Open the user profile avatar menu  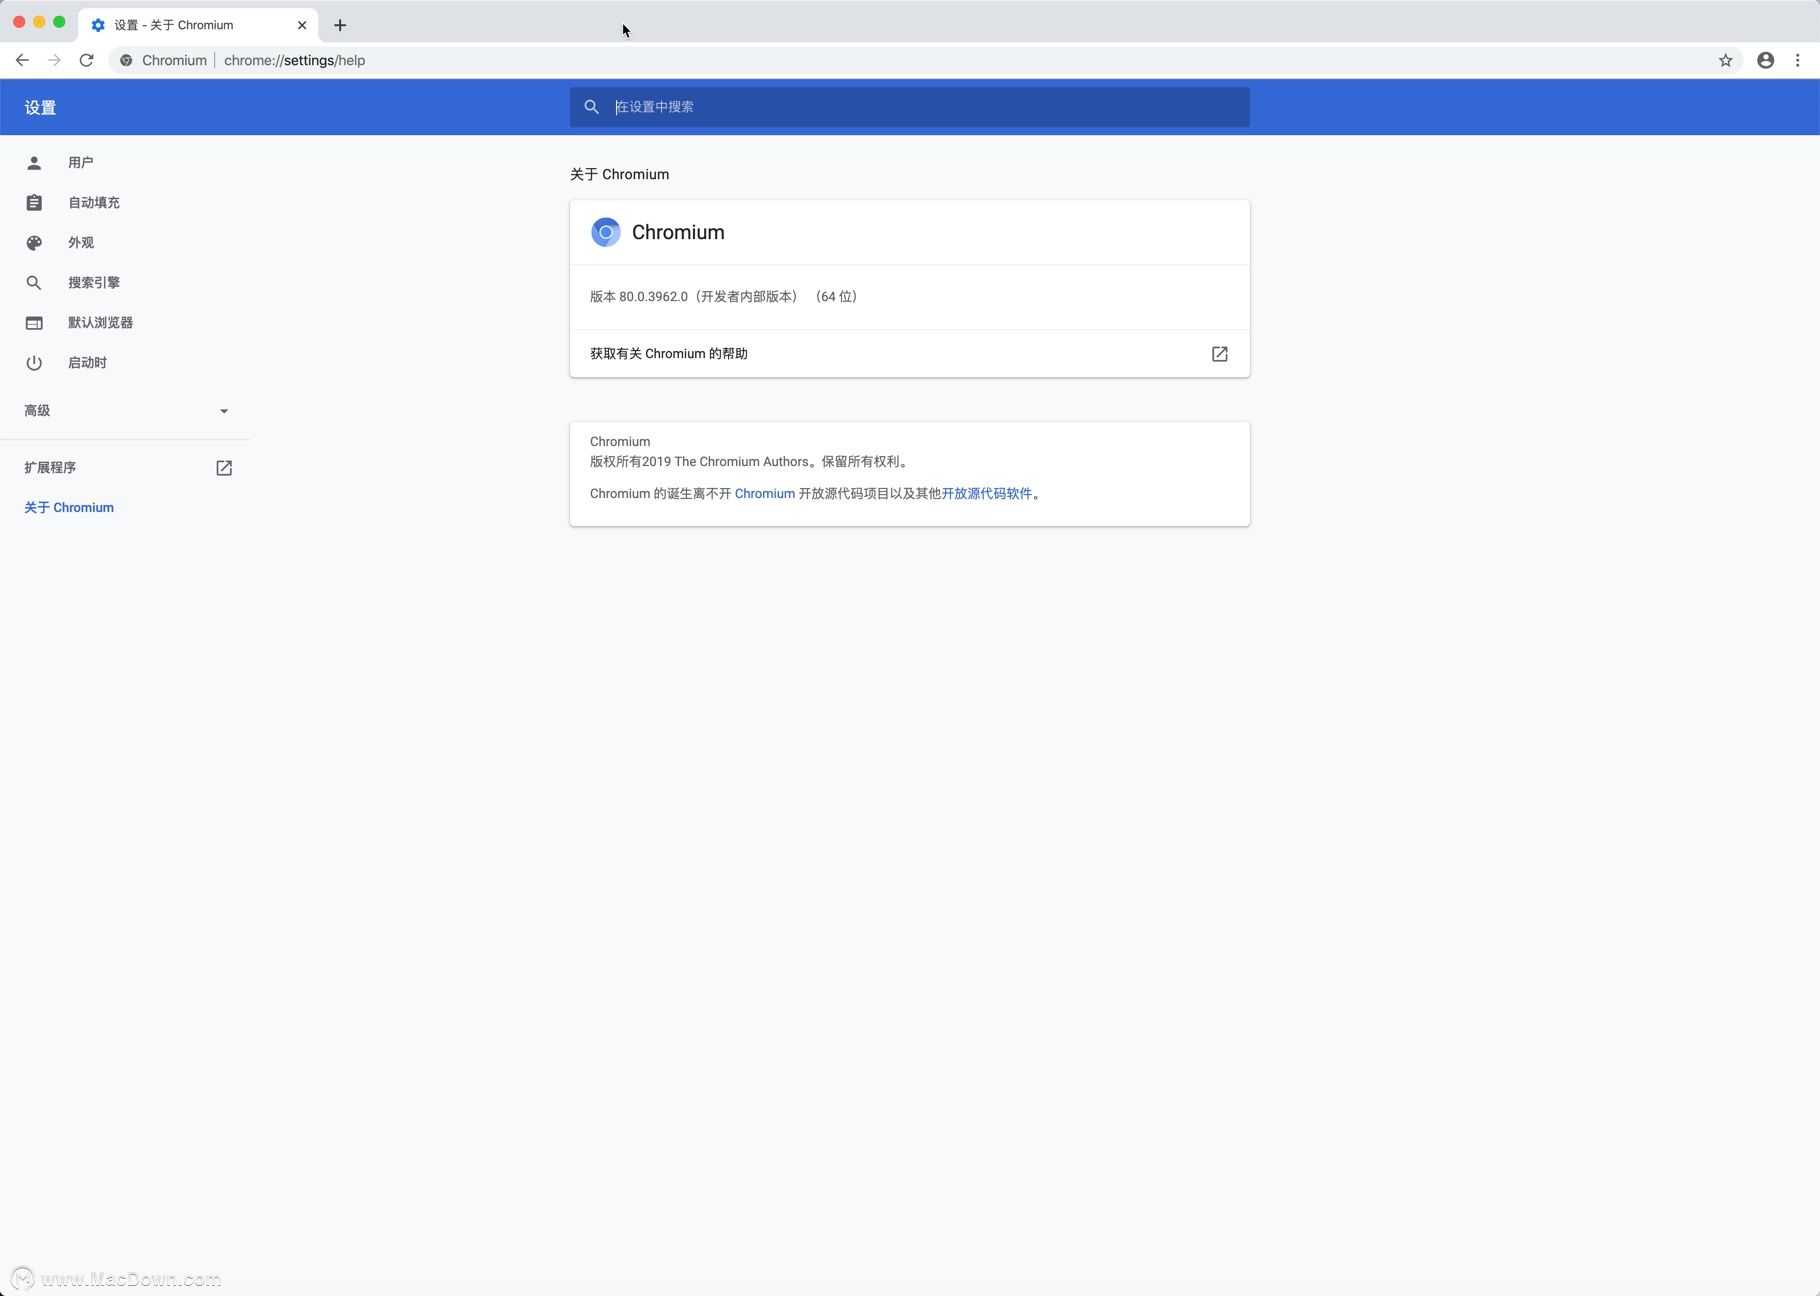coord(1765,60)
